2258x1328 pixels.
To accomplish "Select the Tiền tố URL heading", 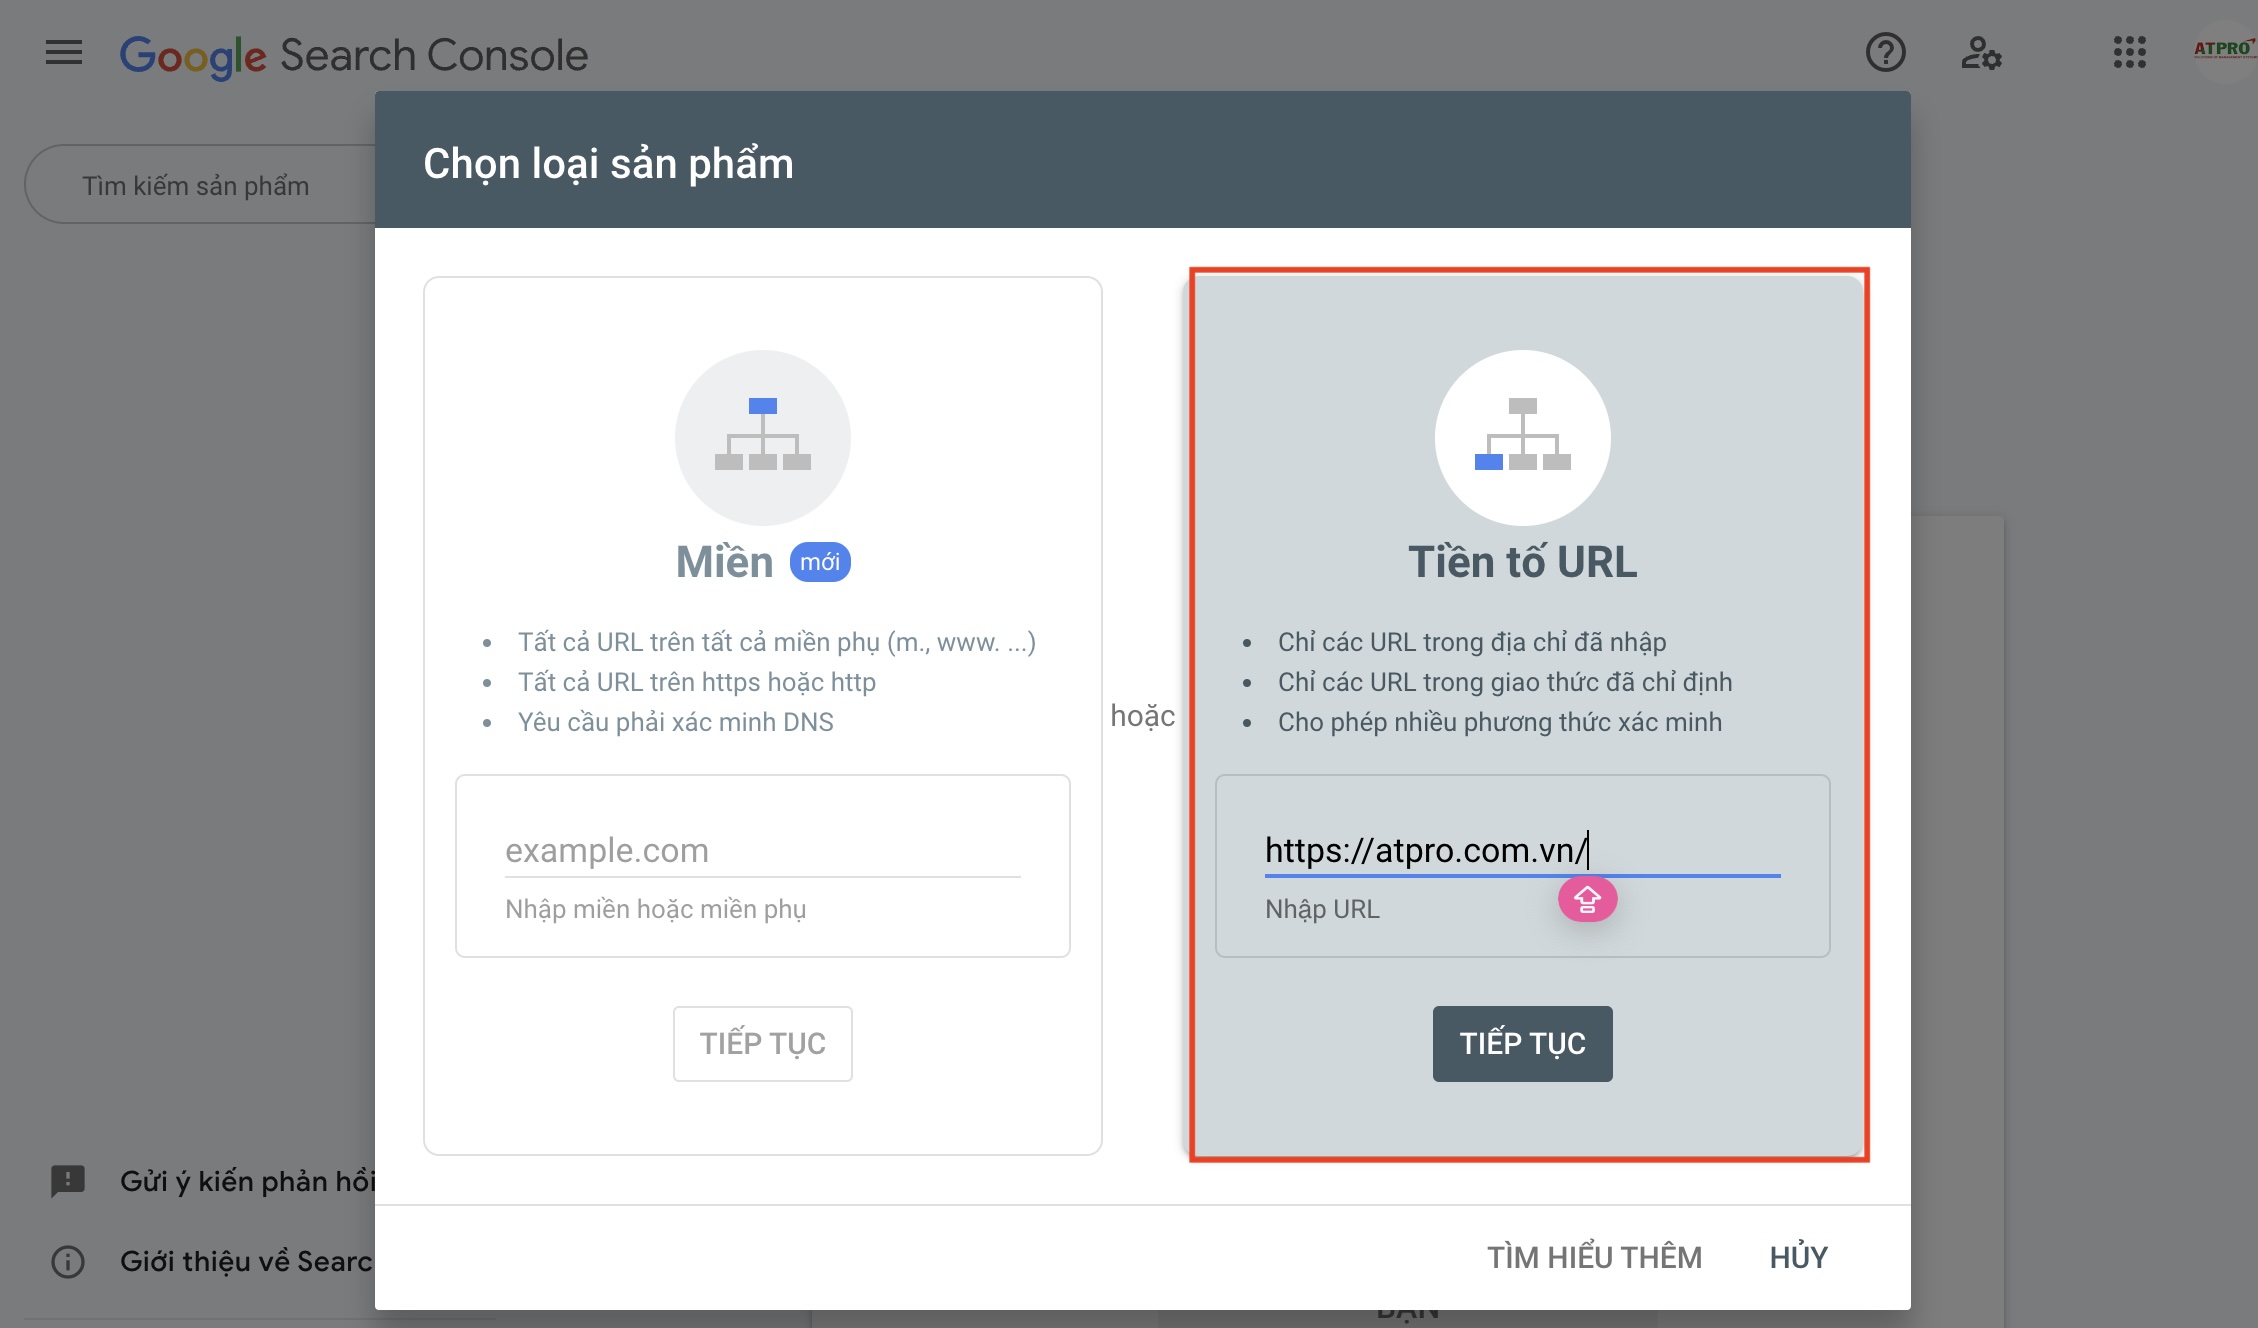I will (1522, 562).
